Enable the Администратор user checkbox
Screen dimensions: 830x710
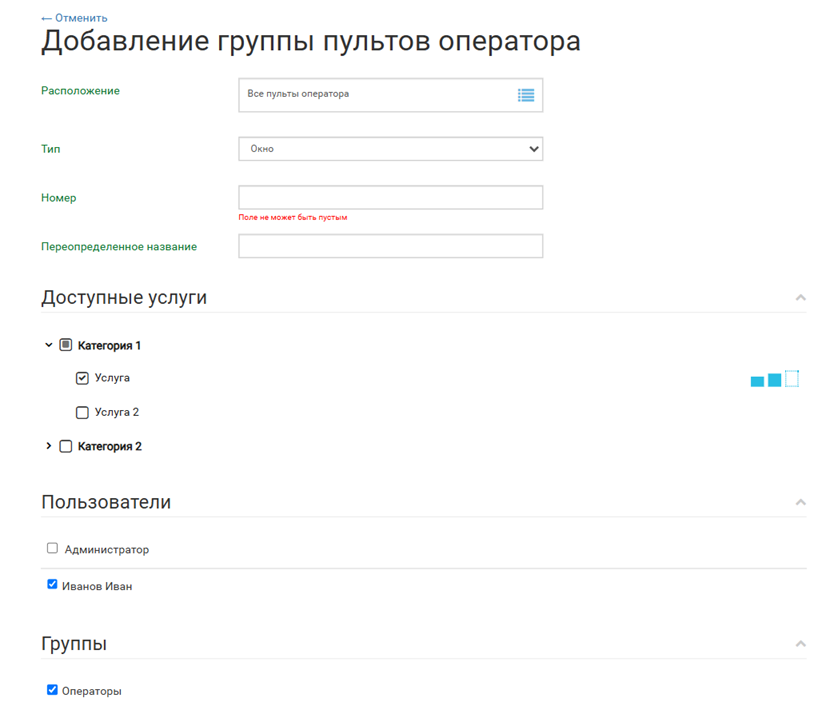[53, 548]
